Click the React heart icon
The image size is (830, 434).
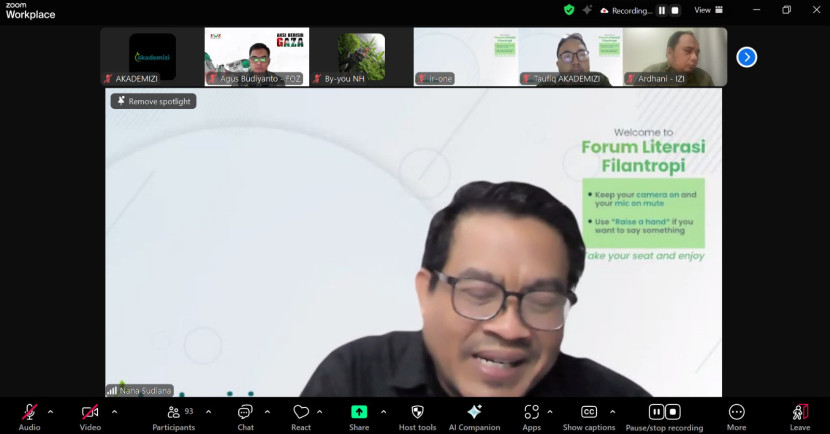(x=301, y=412)
